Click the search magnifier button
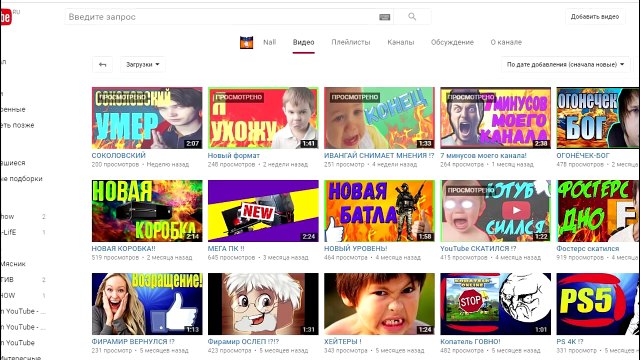 coord(412,17)
